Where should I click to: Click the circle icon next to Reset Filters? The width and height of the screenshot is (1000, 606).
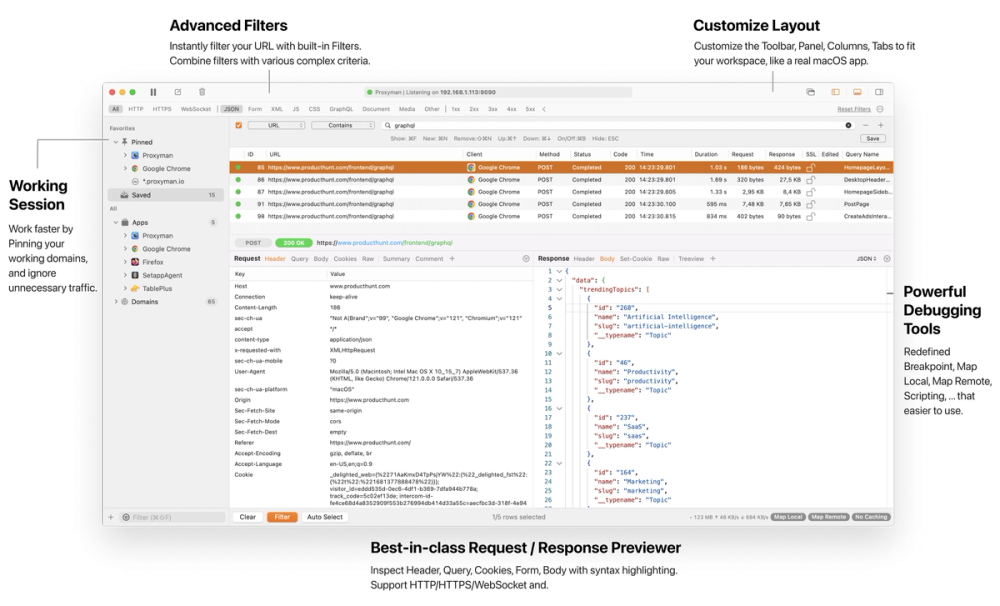coord(880,109)
